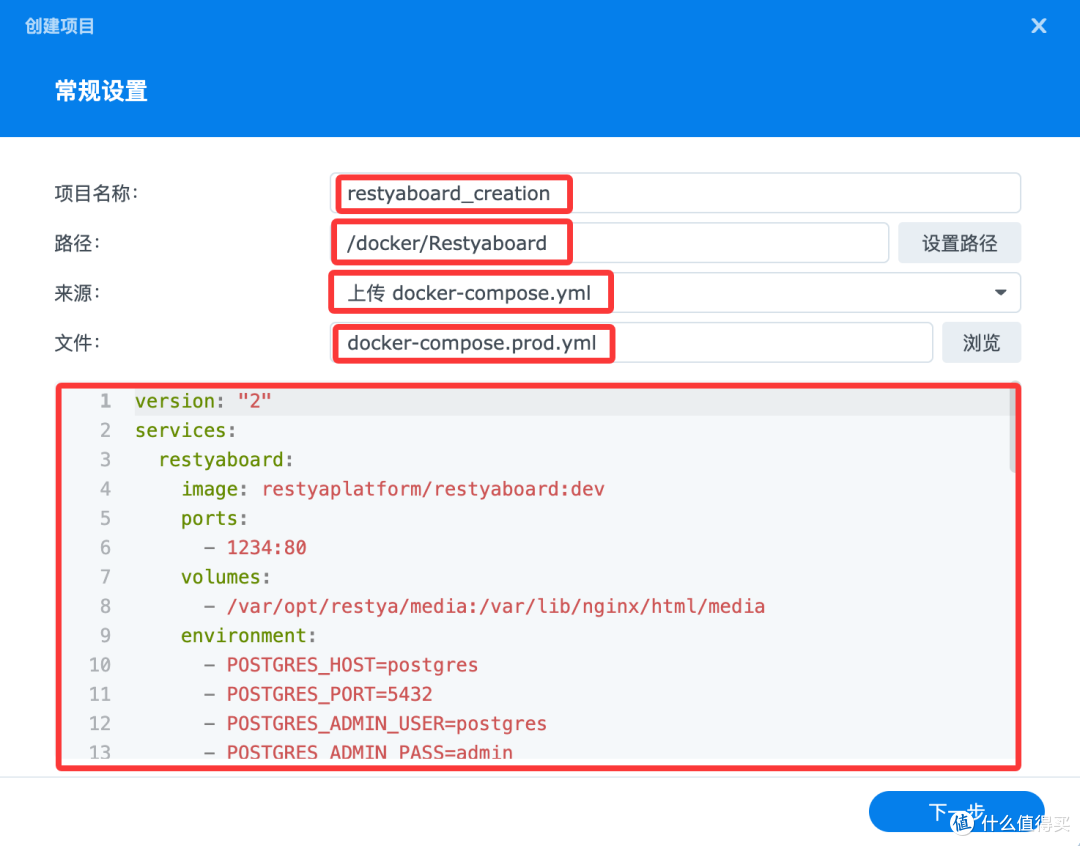Click the 项目名称 input field
The height and width of the screenshot is (846, 1080).
pyautogui.click(x=675, y=193)
